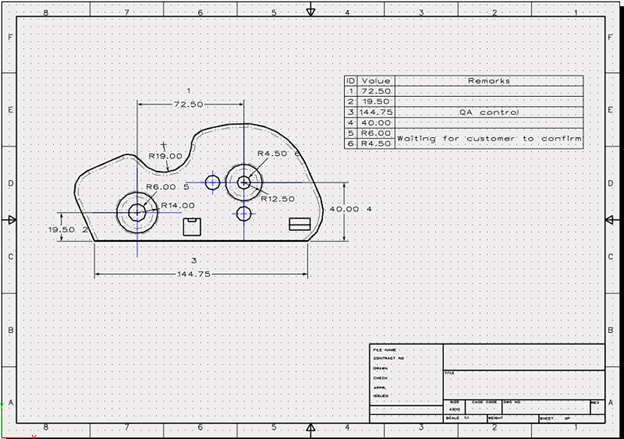The width and height of the screenshot is (624, 439).
Task: Click the SIZE cell in the title block
Action: tap(454, 407)
